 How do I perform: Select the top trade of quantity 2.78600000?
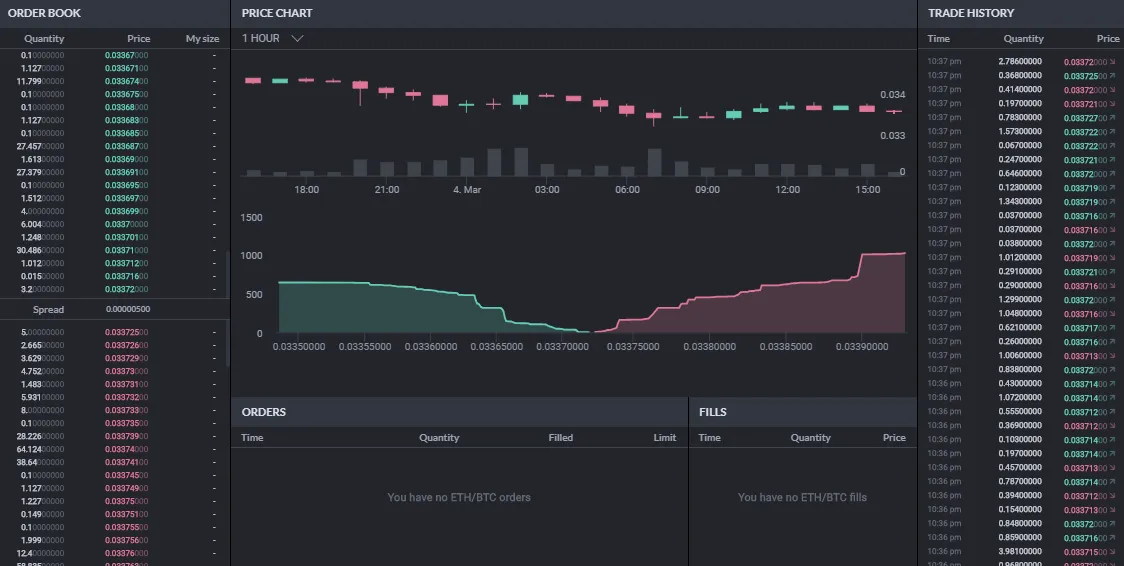1023,62
